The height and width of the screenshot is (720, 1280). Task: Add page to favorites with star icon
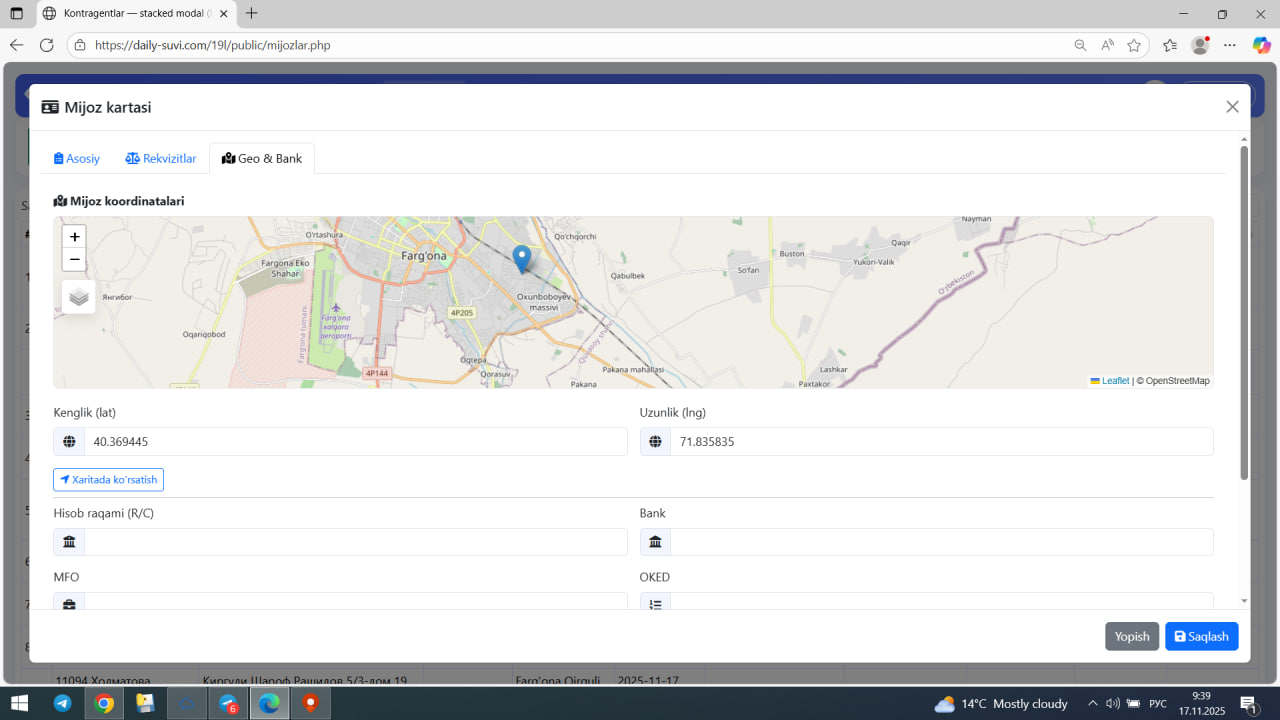click(1134, 45)
